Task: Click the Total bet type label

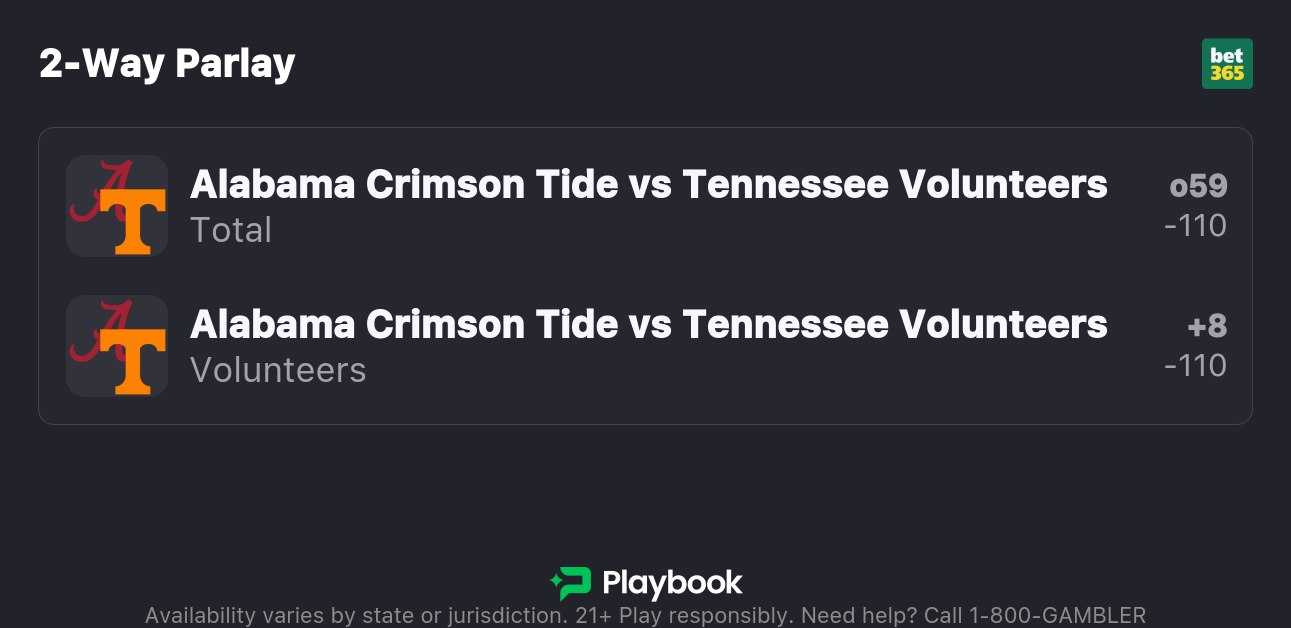Action: click(231, 230)
